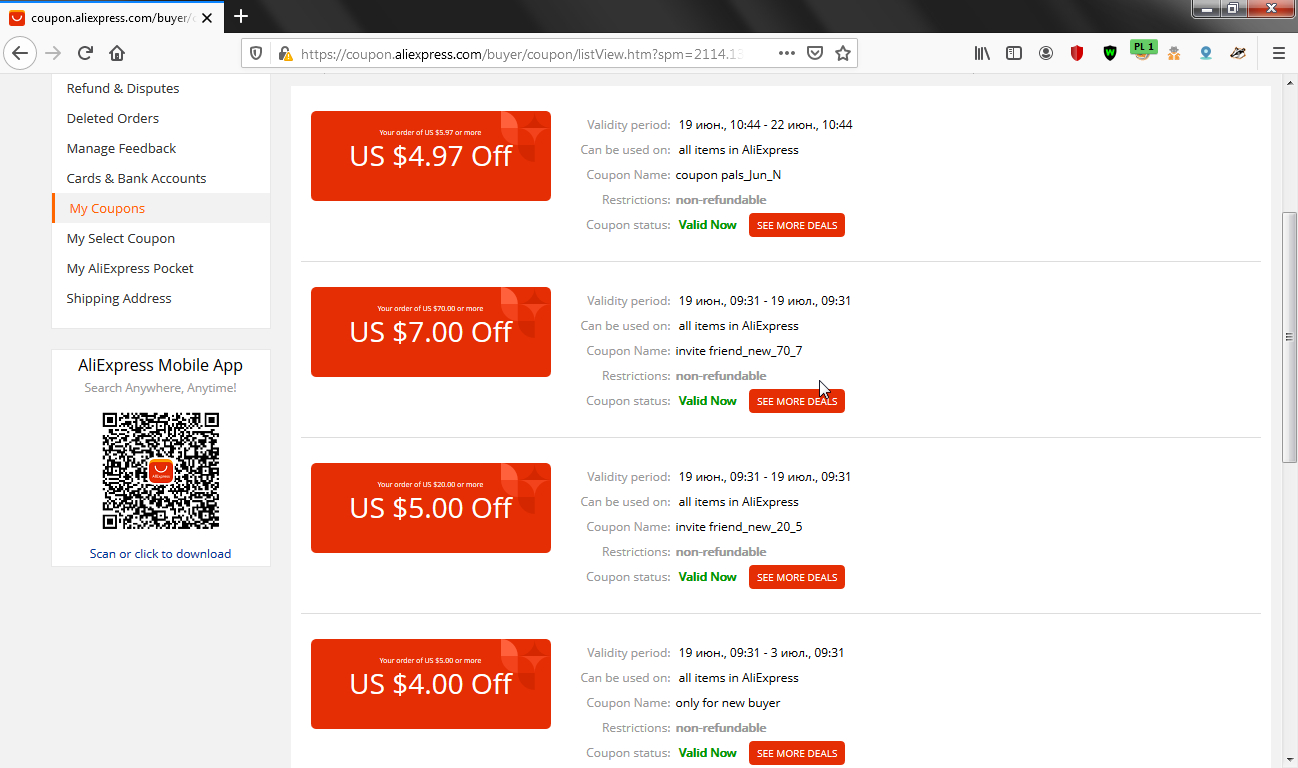Open Manage Feedback page

coord(121,148)
